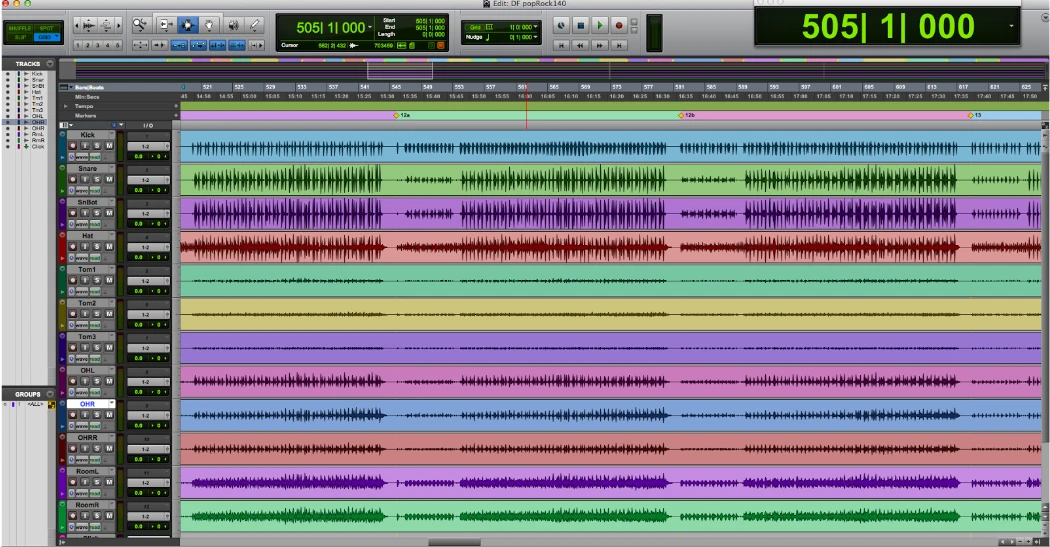Arm the transport Record button
This screenshot has height=547, width=1050.
(x=618, y=25)
